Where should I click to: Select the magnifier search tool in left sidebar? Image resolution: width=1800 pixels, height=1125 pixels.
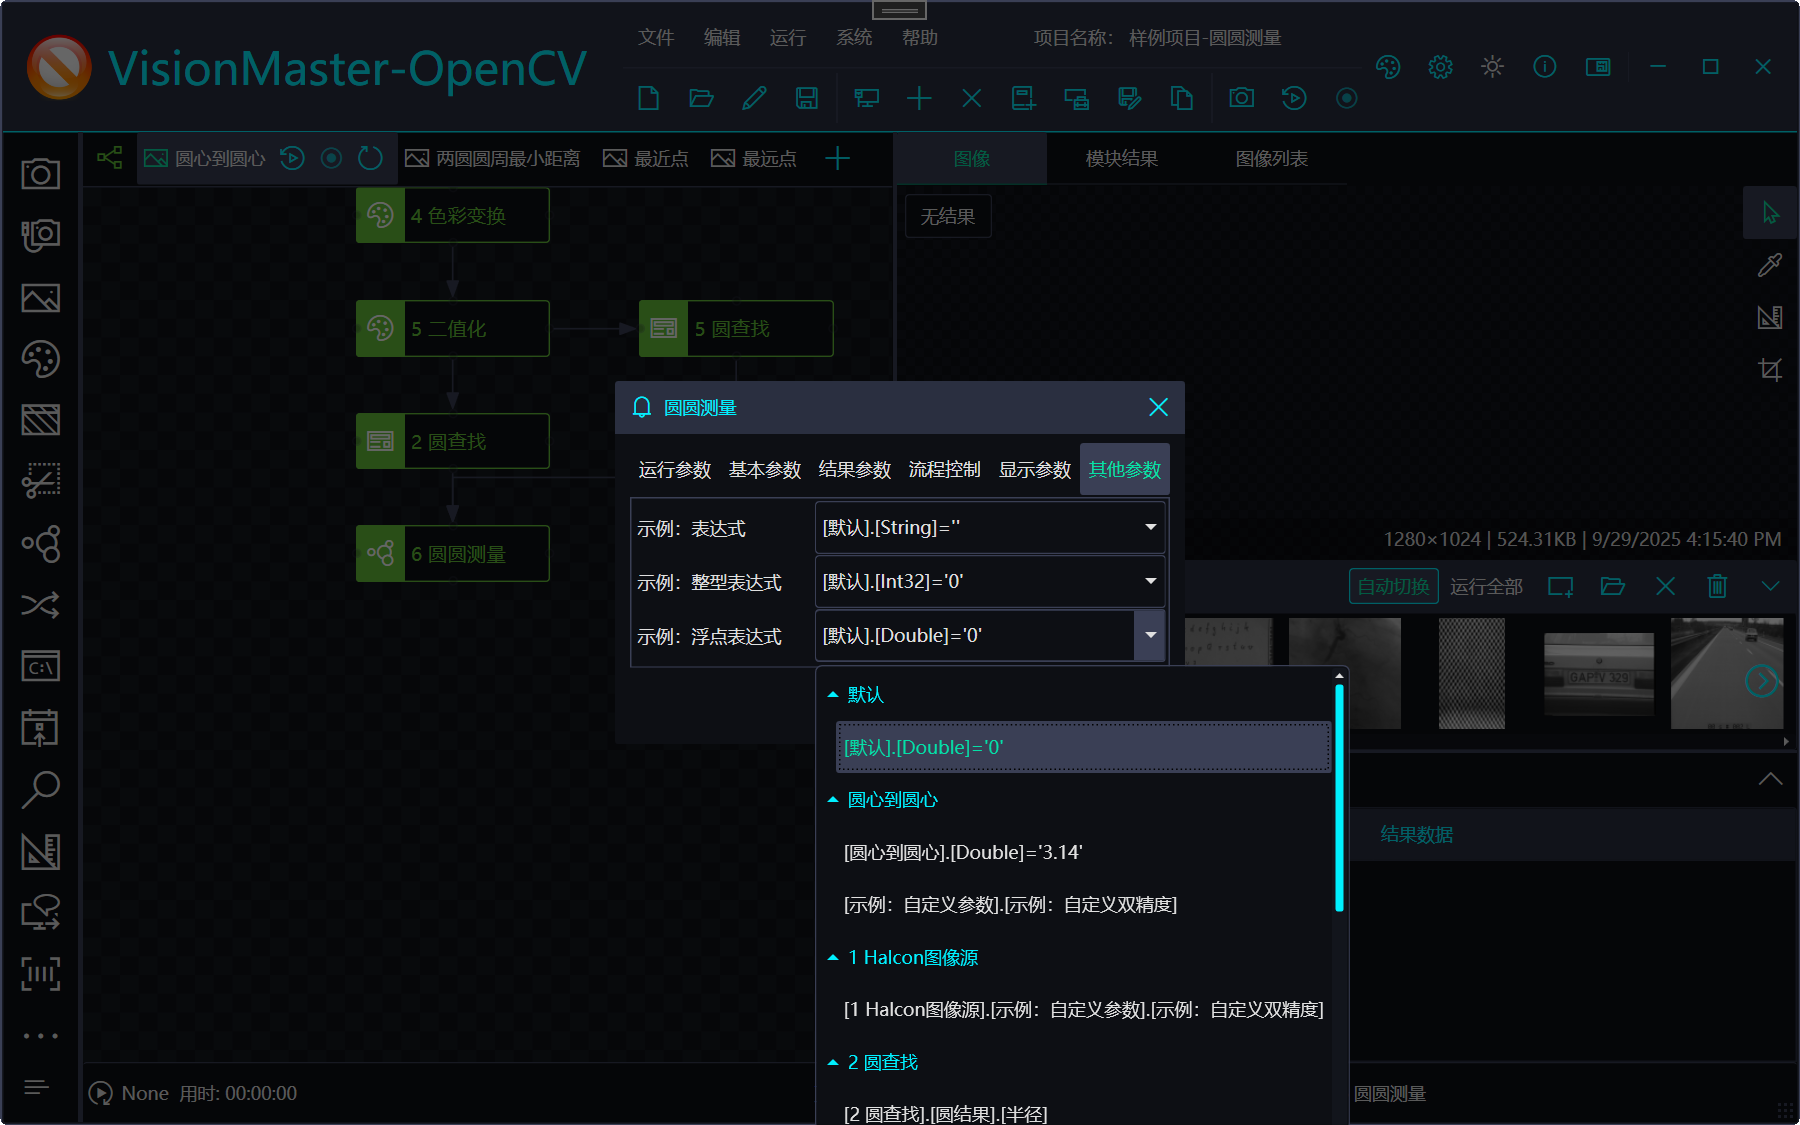pyautogui.click(x=40, y=789)
